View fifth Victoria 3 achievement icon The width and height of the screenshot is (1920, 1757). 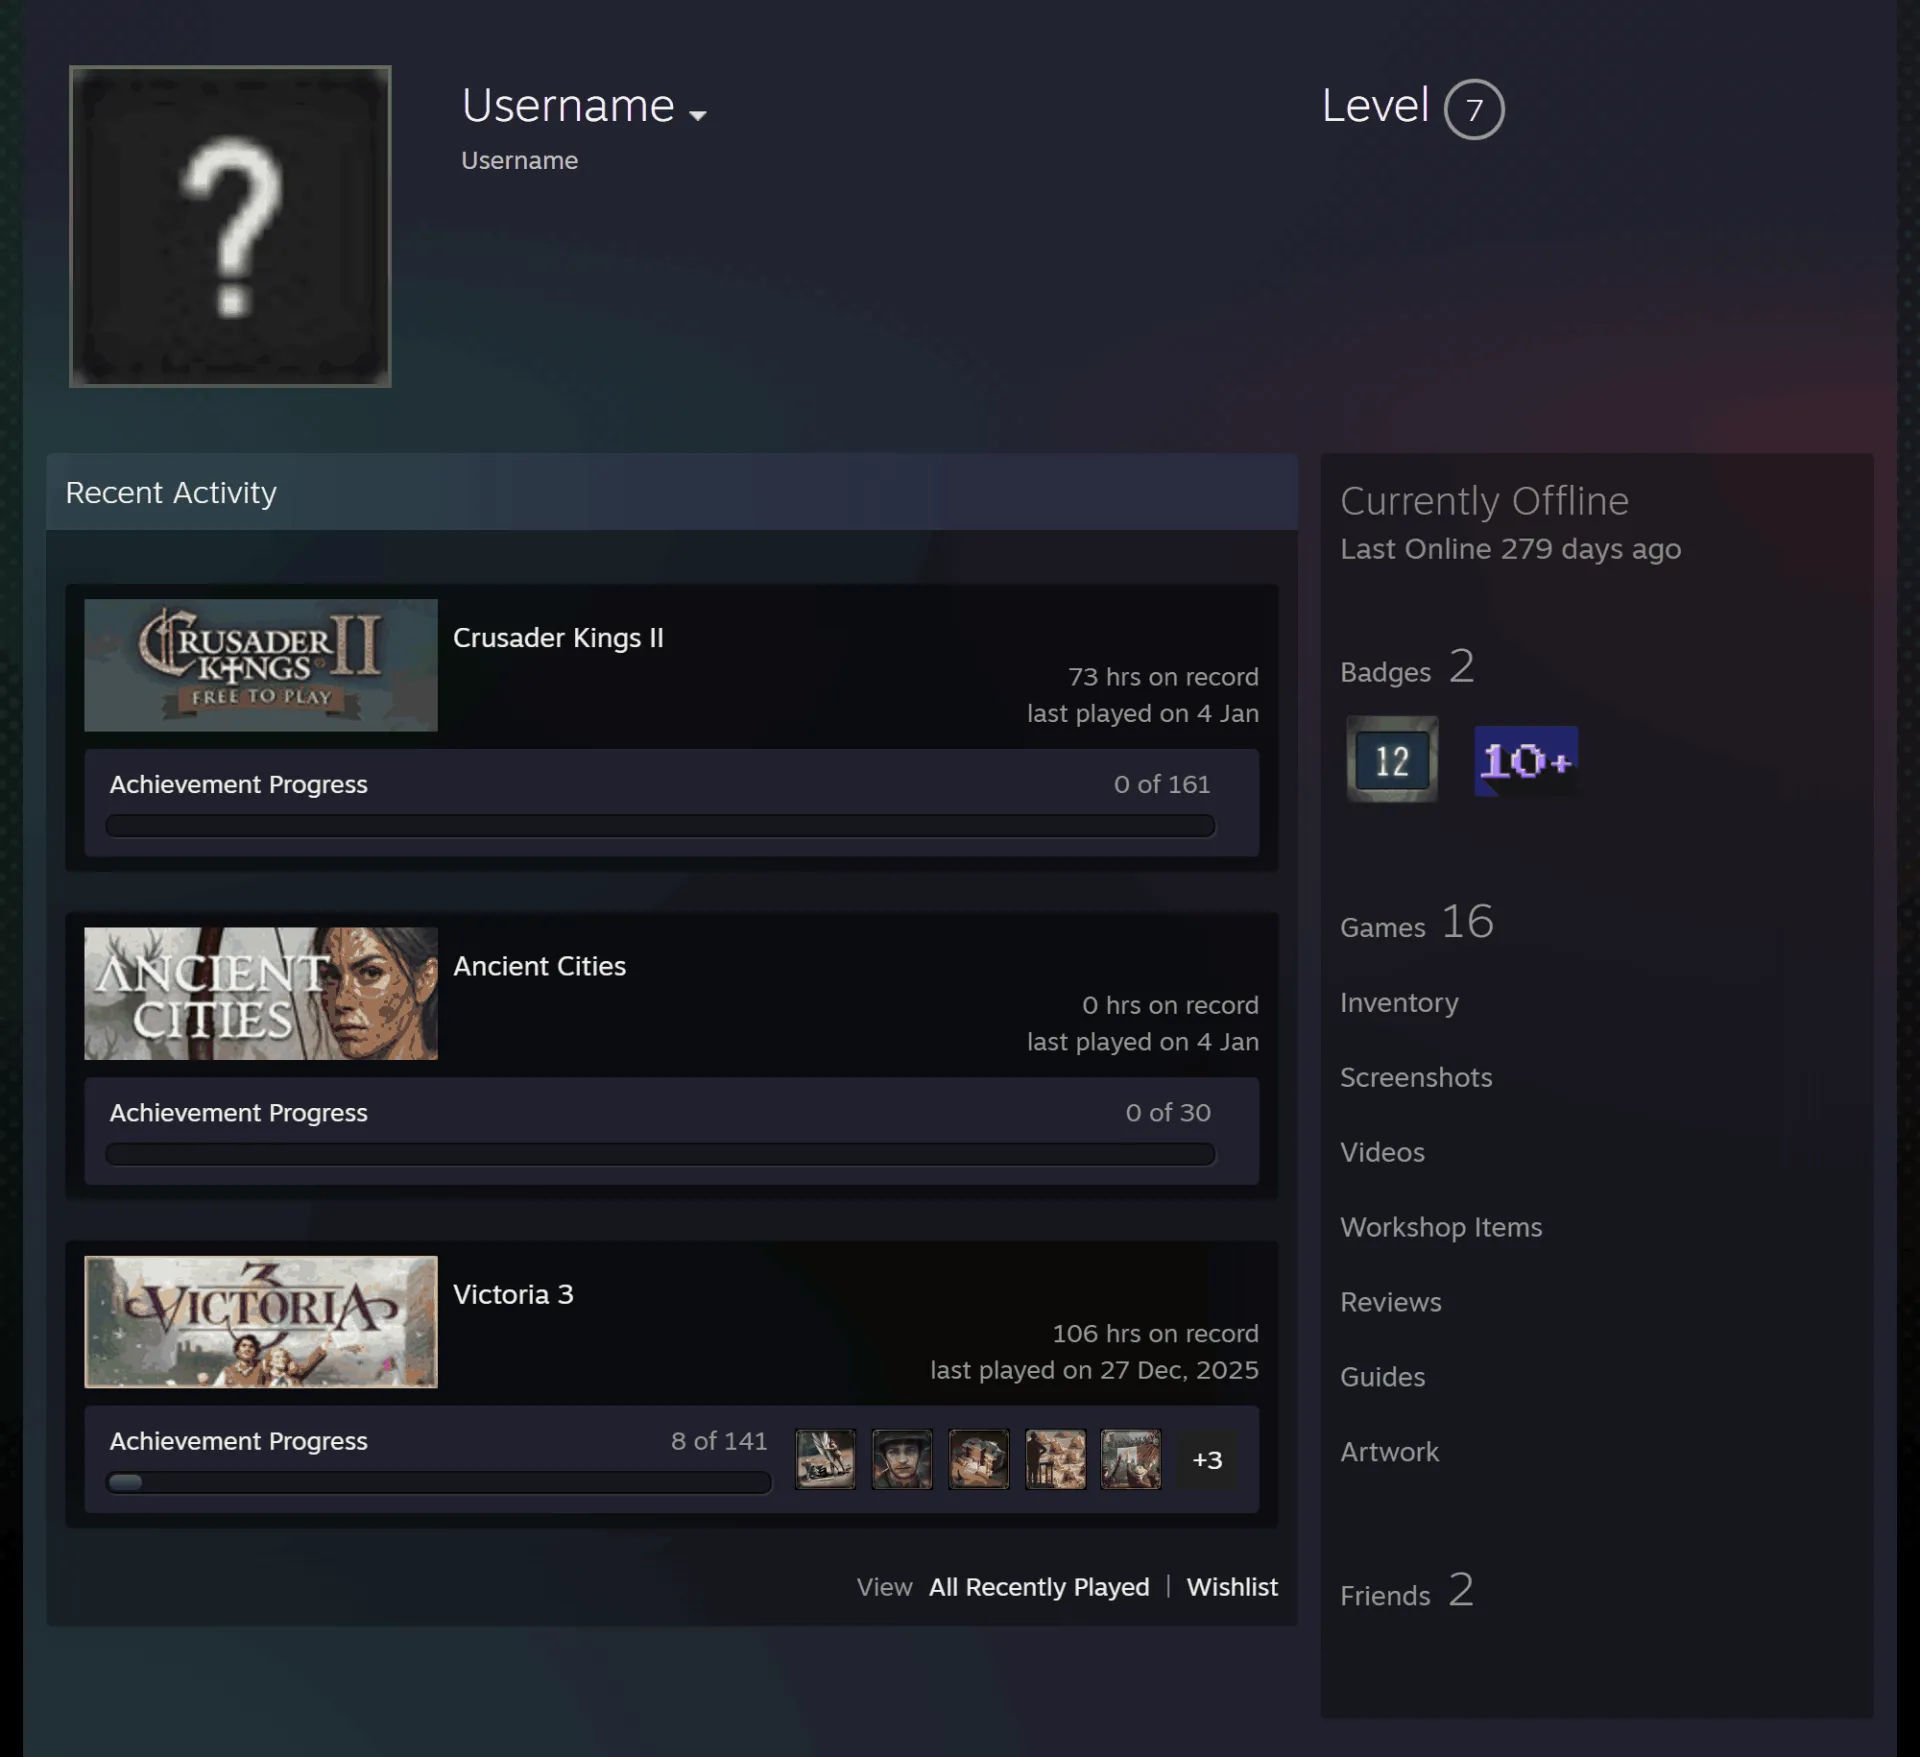(1131, 1459)
